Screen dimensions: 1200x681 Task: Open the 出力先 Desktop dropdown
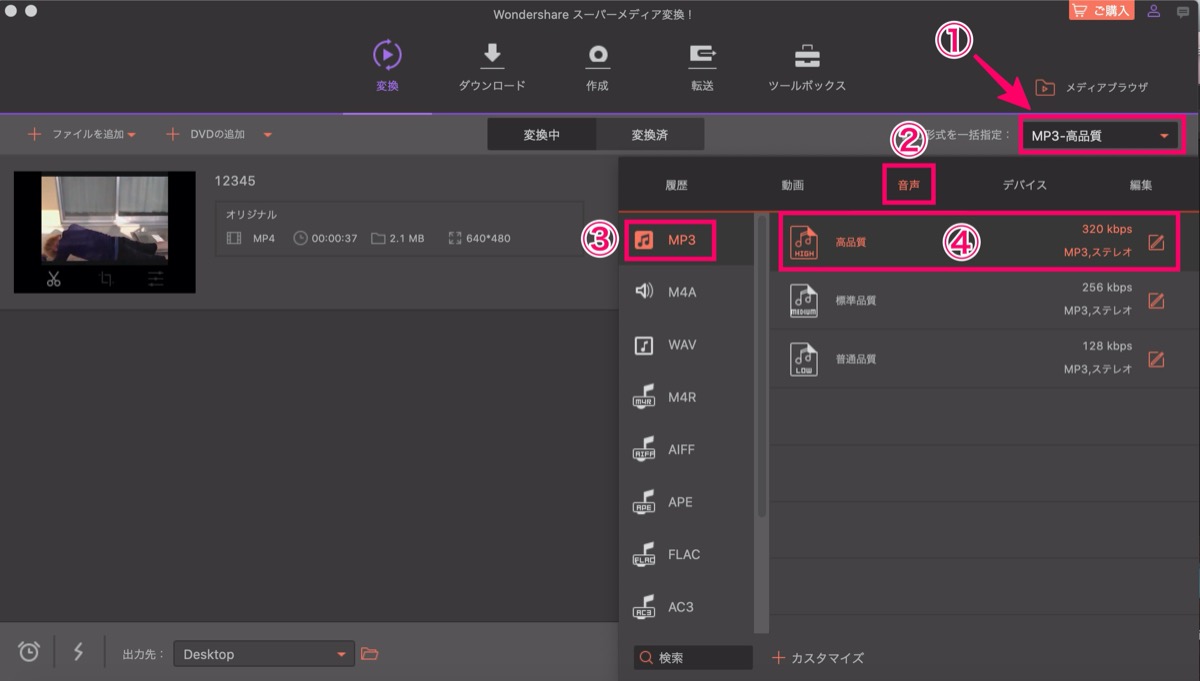click(263, 654)
